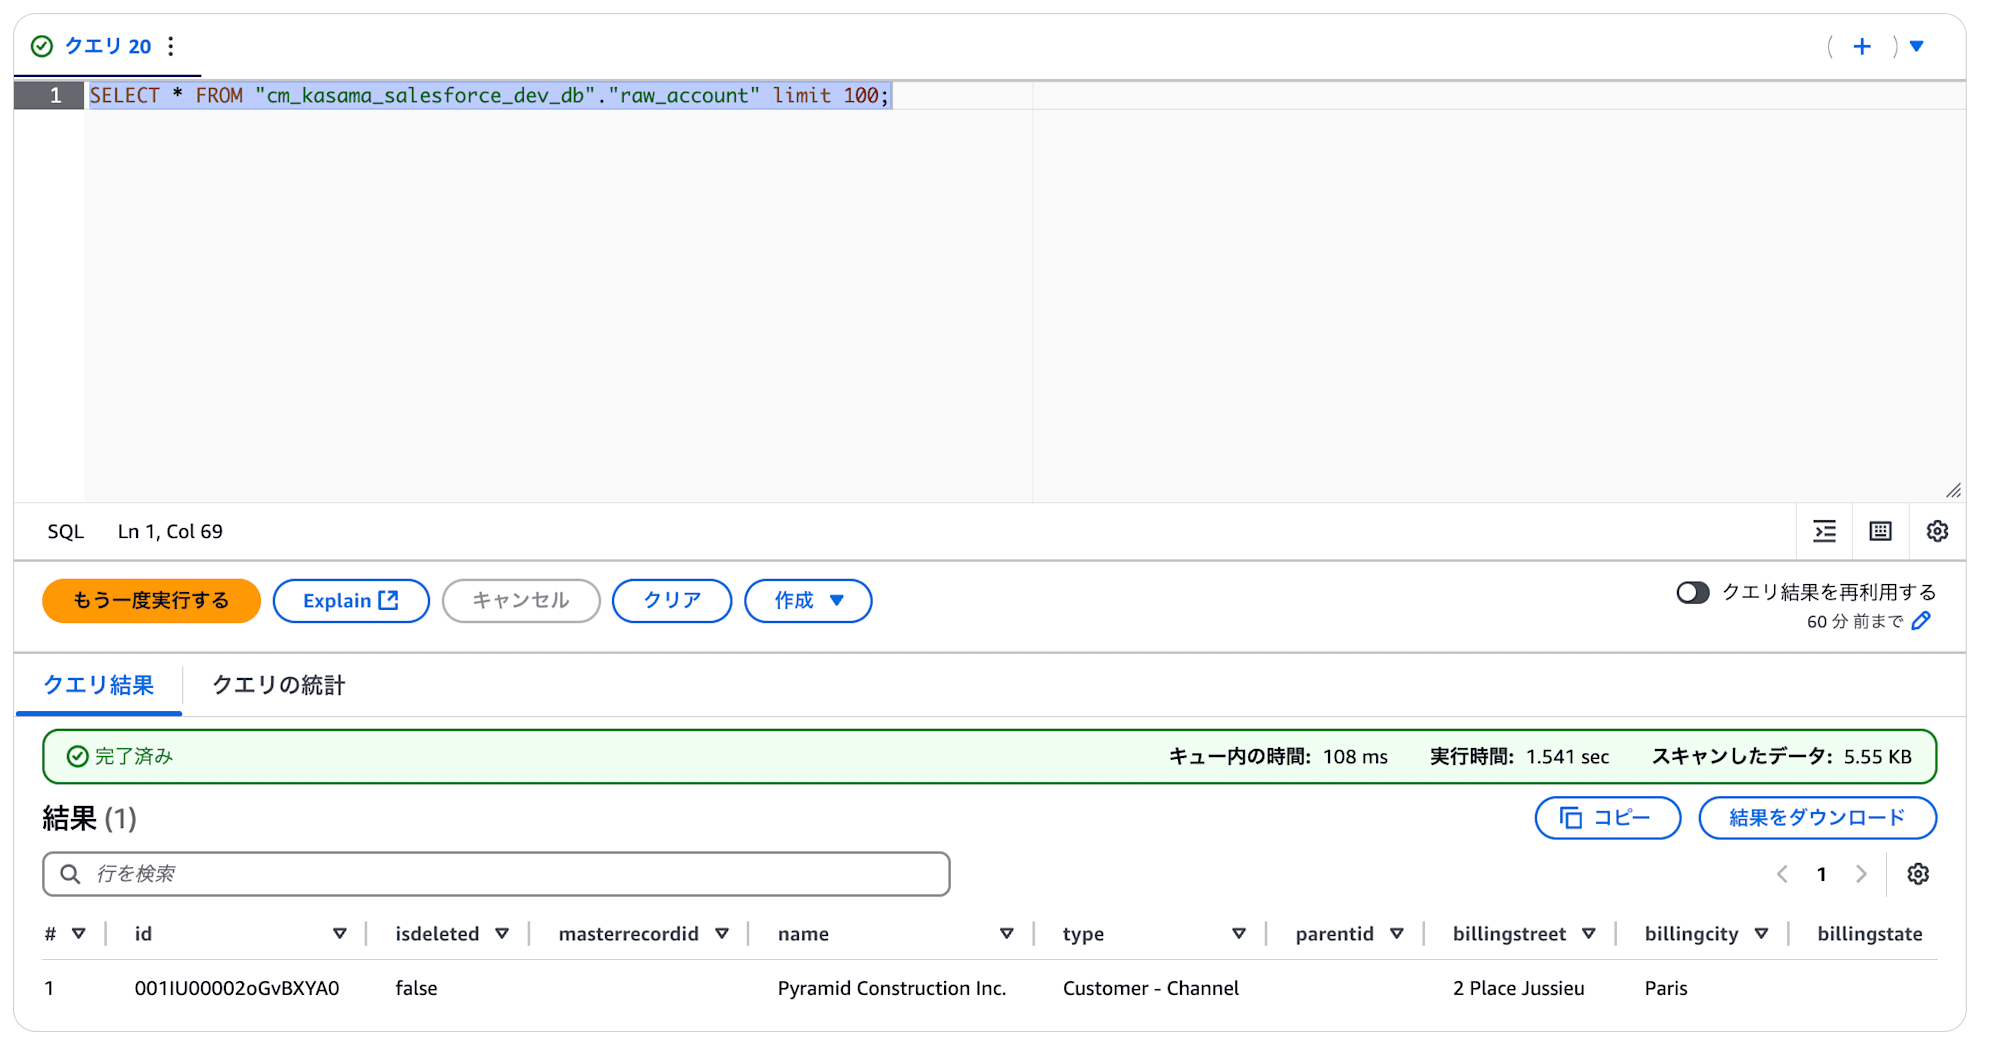Viewport: 2000px width, 1059px height.
Task: Click page number 1 in pagination
Action: (x=1822, y=874)
